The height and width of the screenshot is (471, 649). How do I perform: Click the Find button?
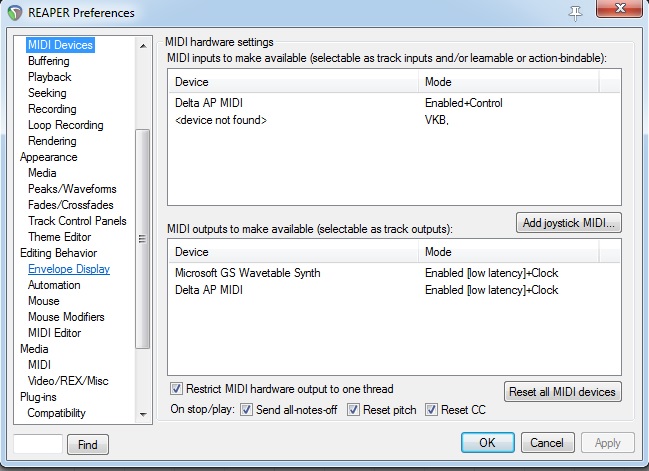pos(88,445)
